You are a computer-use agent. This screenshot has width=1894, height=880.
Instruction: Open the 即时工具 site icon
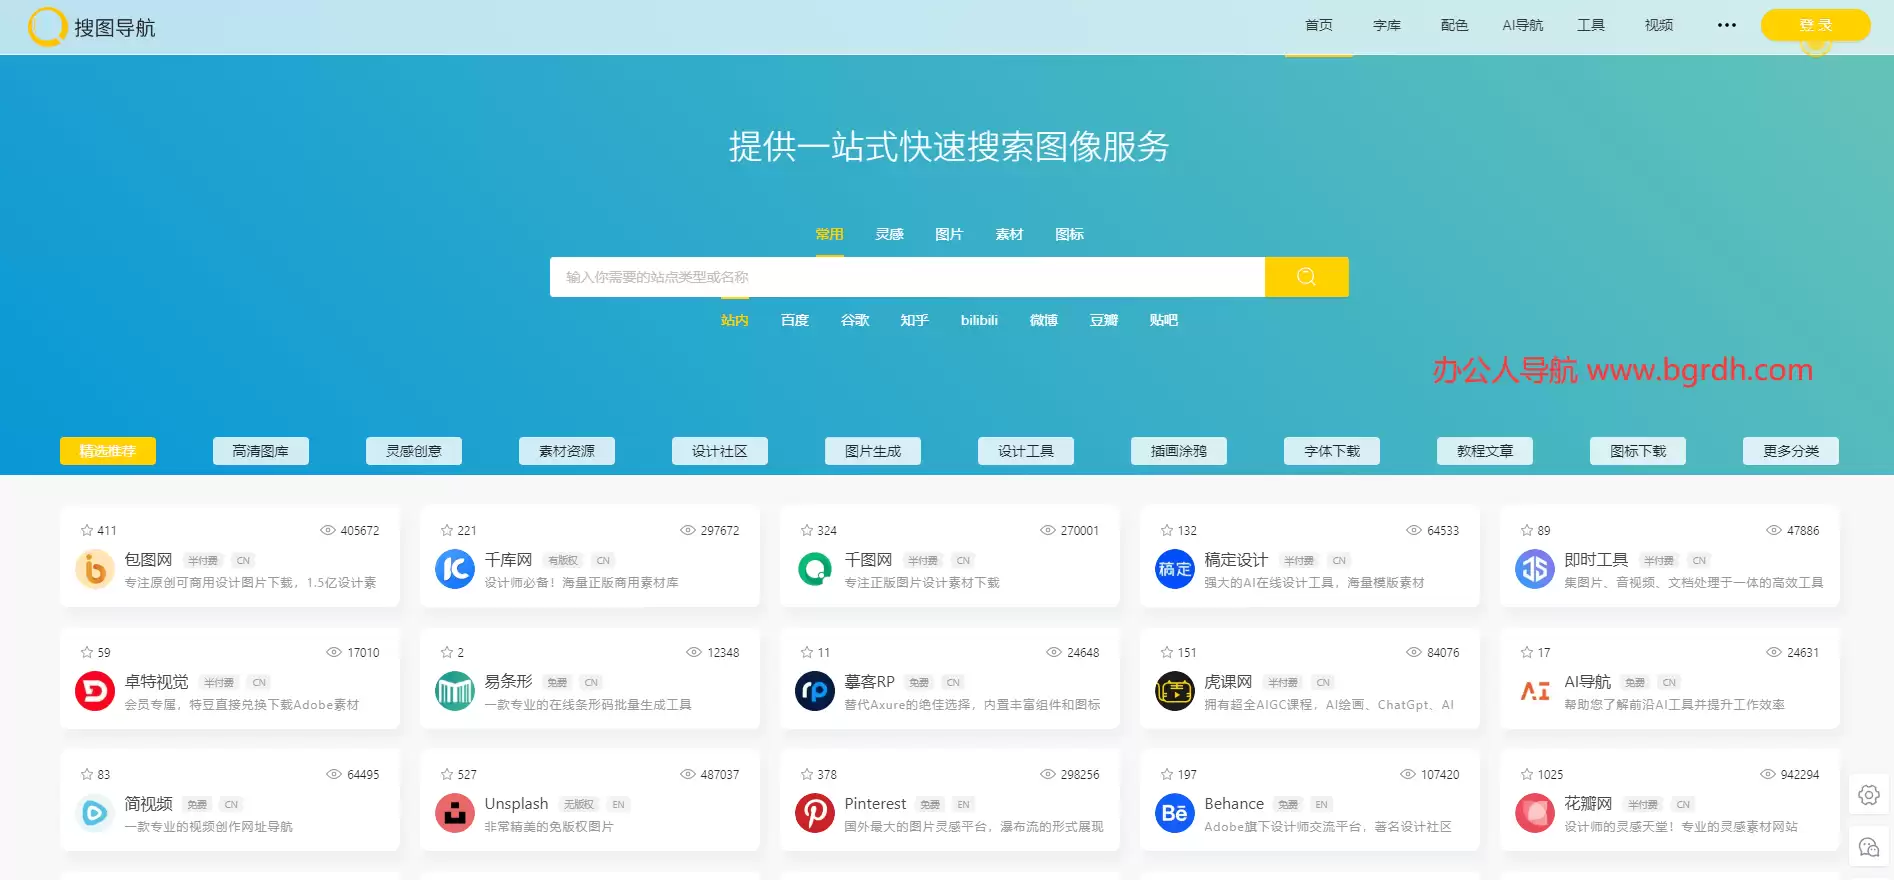coord(1535,570)
